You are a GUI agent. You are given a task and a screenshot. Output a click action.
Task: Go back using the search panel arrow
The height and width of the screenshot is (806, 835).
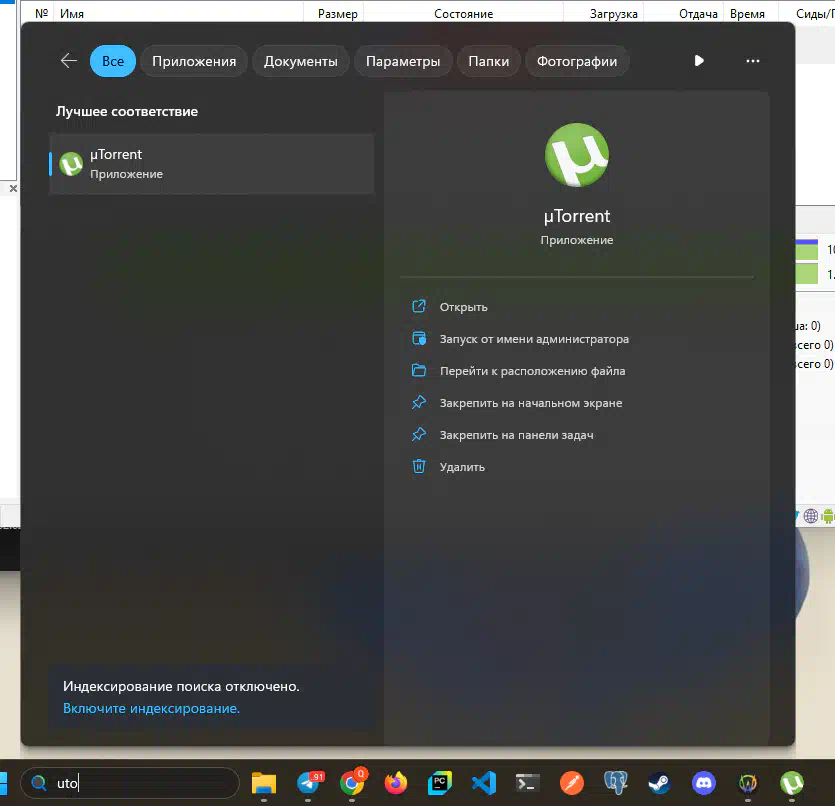click(69, 61)
